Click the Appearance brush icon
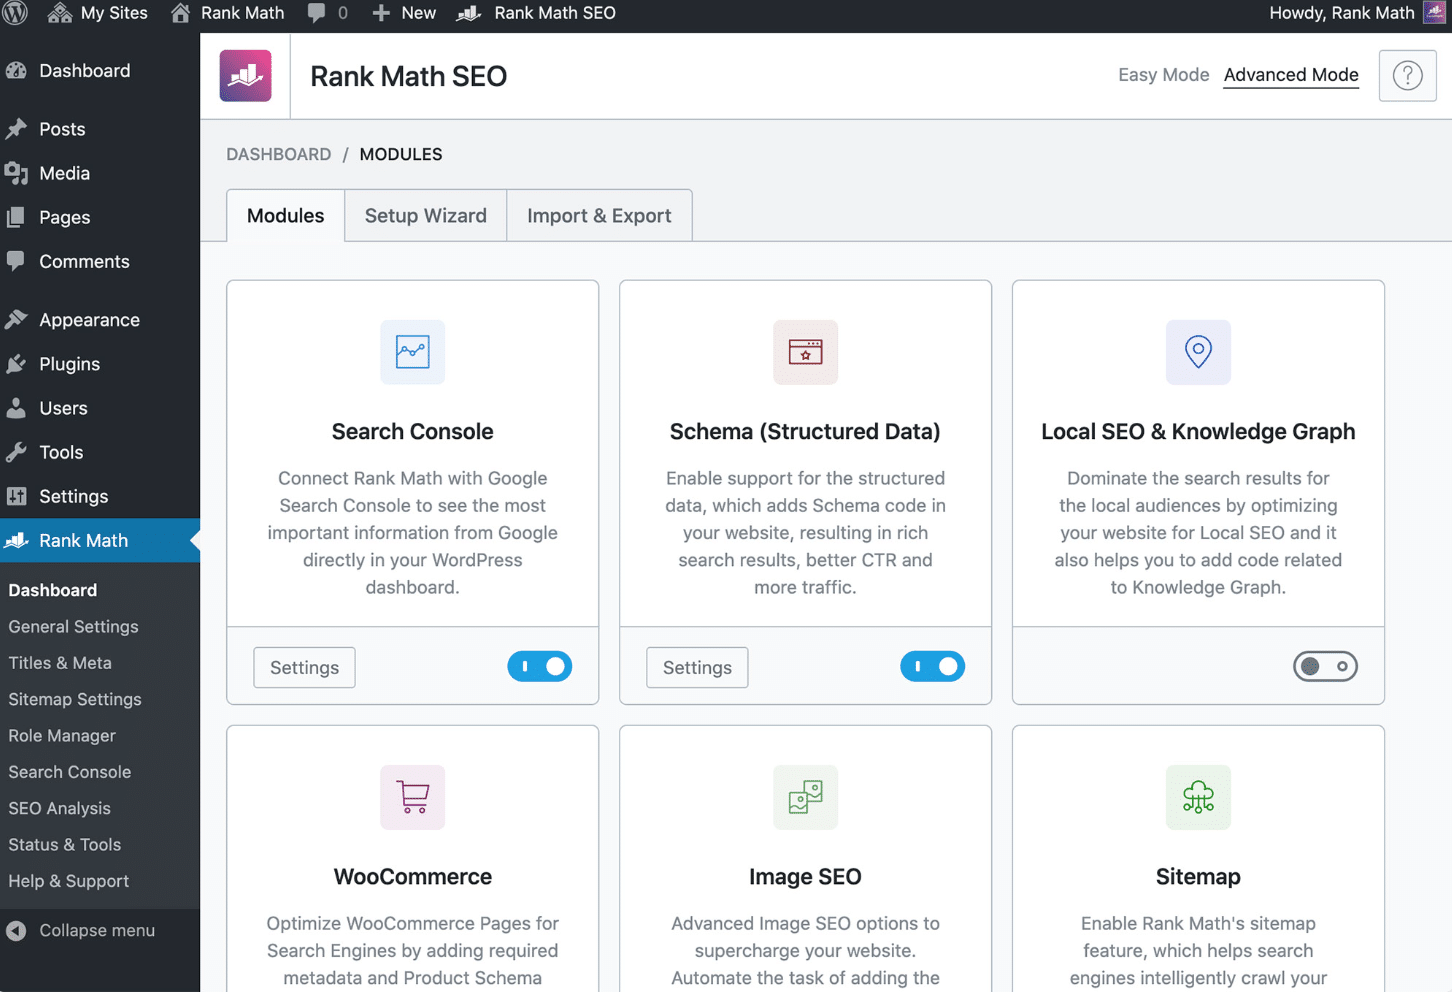 (x=16, y=320)
